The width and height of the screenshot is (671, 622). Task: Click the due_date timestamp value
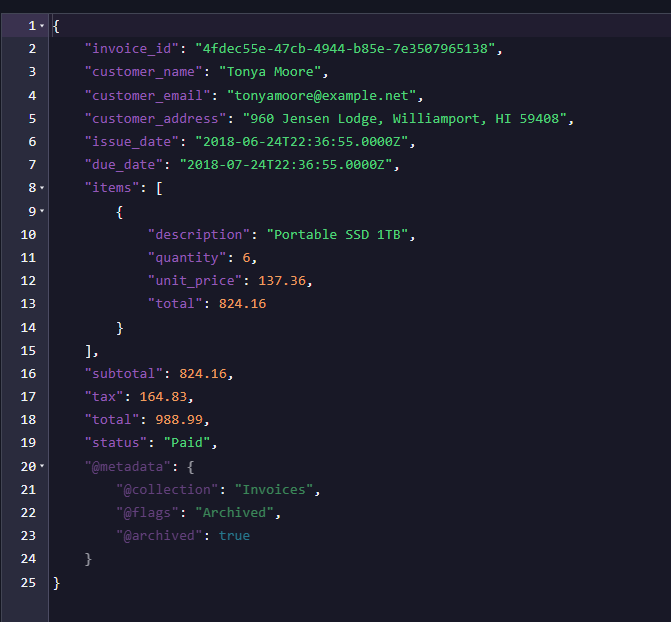288,165
